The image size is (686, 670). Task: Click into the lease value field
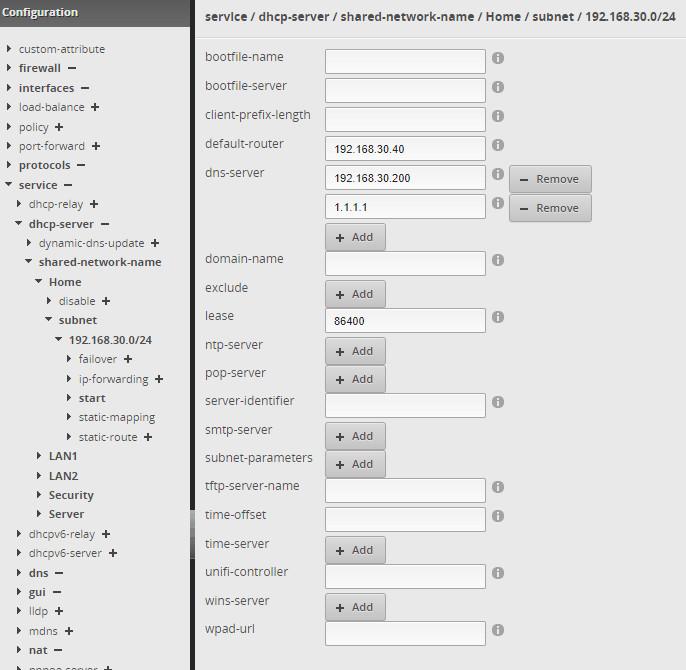pos(405,320)
